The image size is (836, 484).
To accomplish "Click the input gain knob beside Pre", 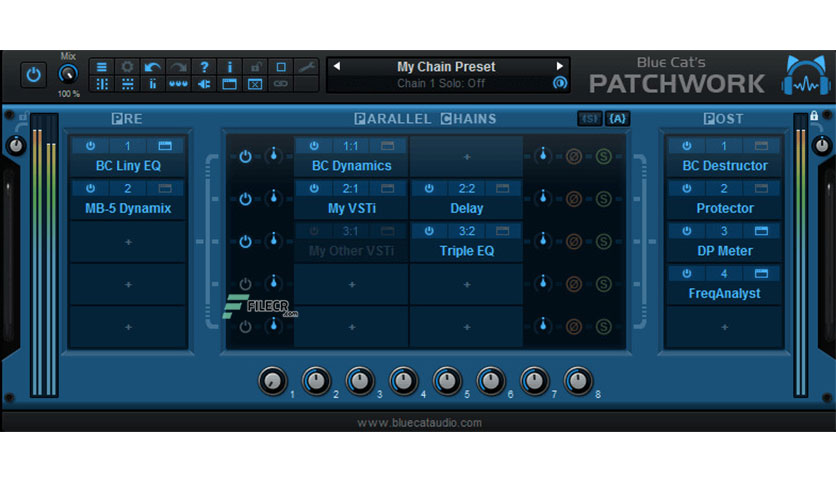I will coord(16,145).
